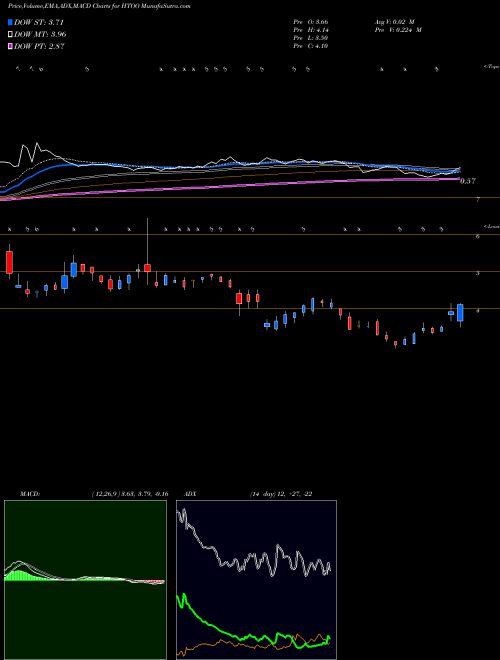Select the 'DOW MT: 3.96' legend label
This screenshot has height=660, width=500.
pyautogui.click(x=40, y=35)
